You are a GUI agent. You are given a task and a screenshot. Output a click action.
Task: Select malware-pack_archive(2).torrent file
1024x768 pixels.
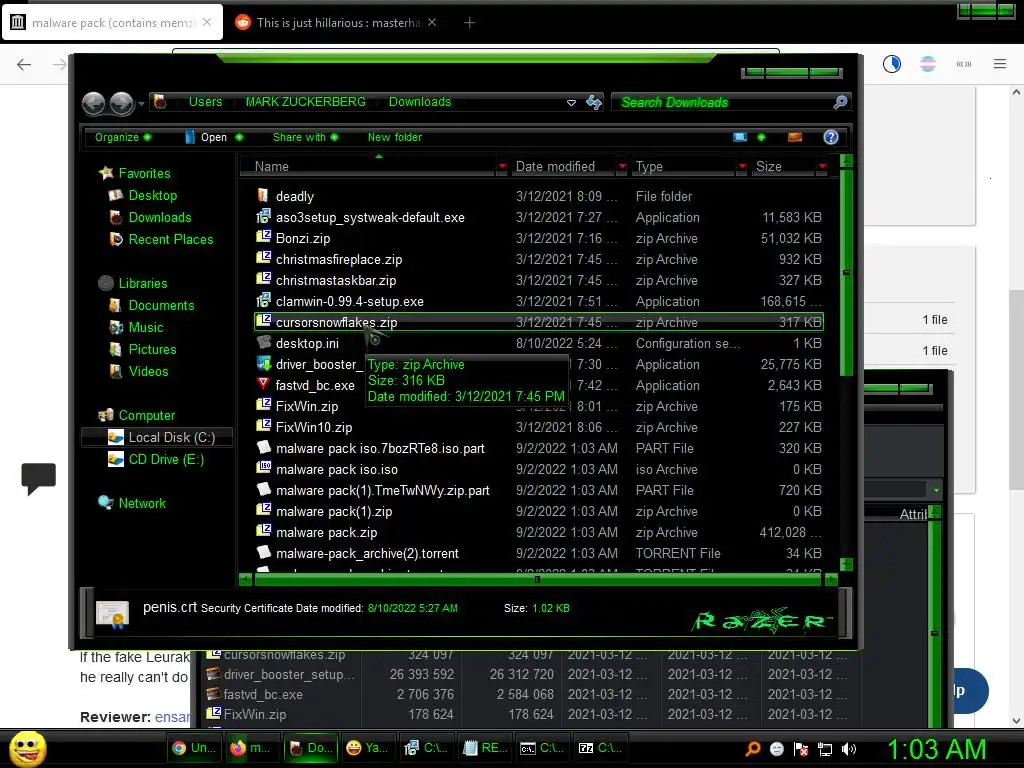click(367, 553)
